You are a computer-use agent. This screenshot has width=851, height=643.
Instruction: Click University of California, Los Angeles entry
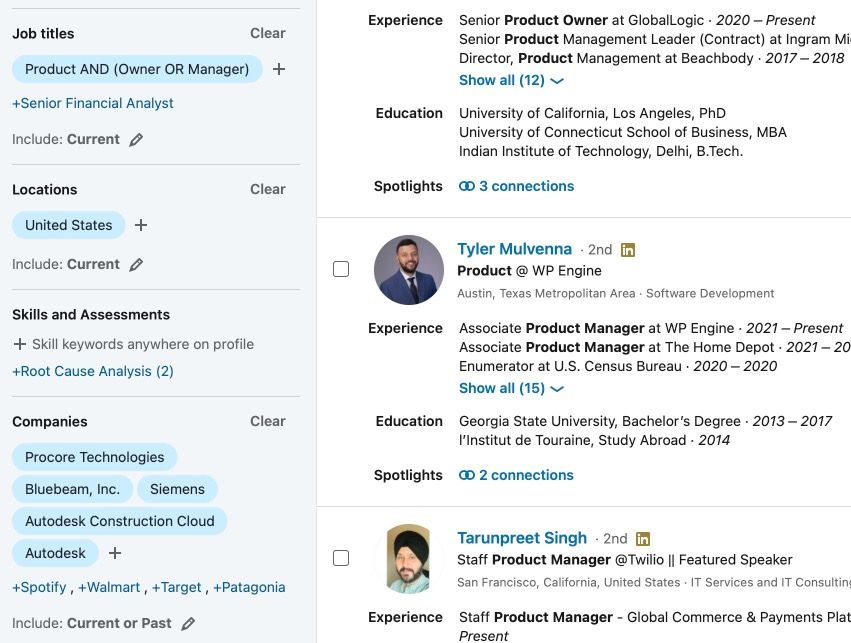592,113
